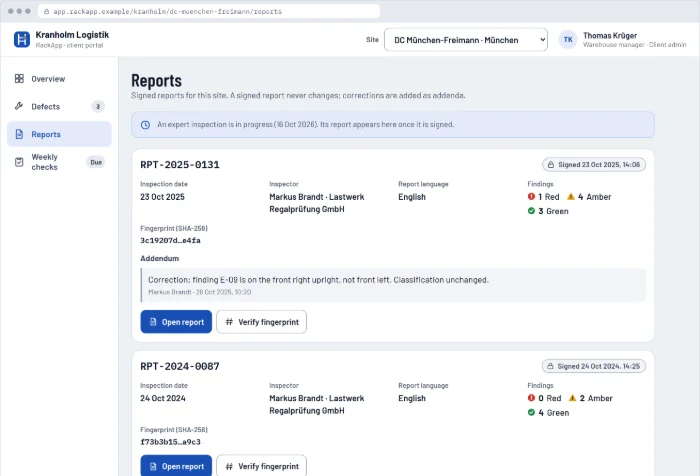Verify fingerprint for RPT-2024-0087
Screen dimensions: 700x476
coord(262,466)
